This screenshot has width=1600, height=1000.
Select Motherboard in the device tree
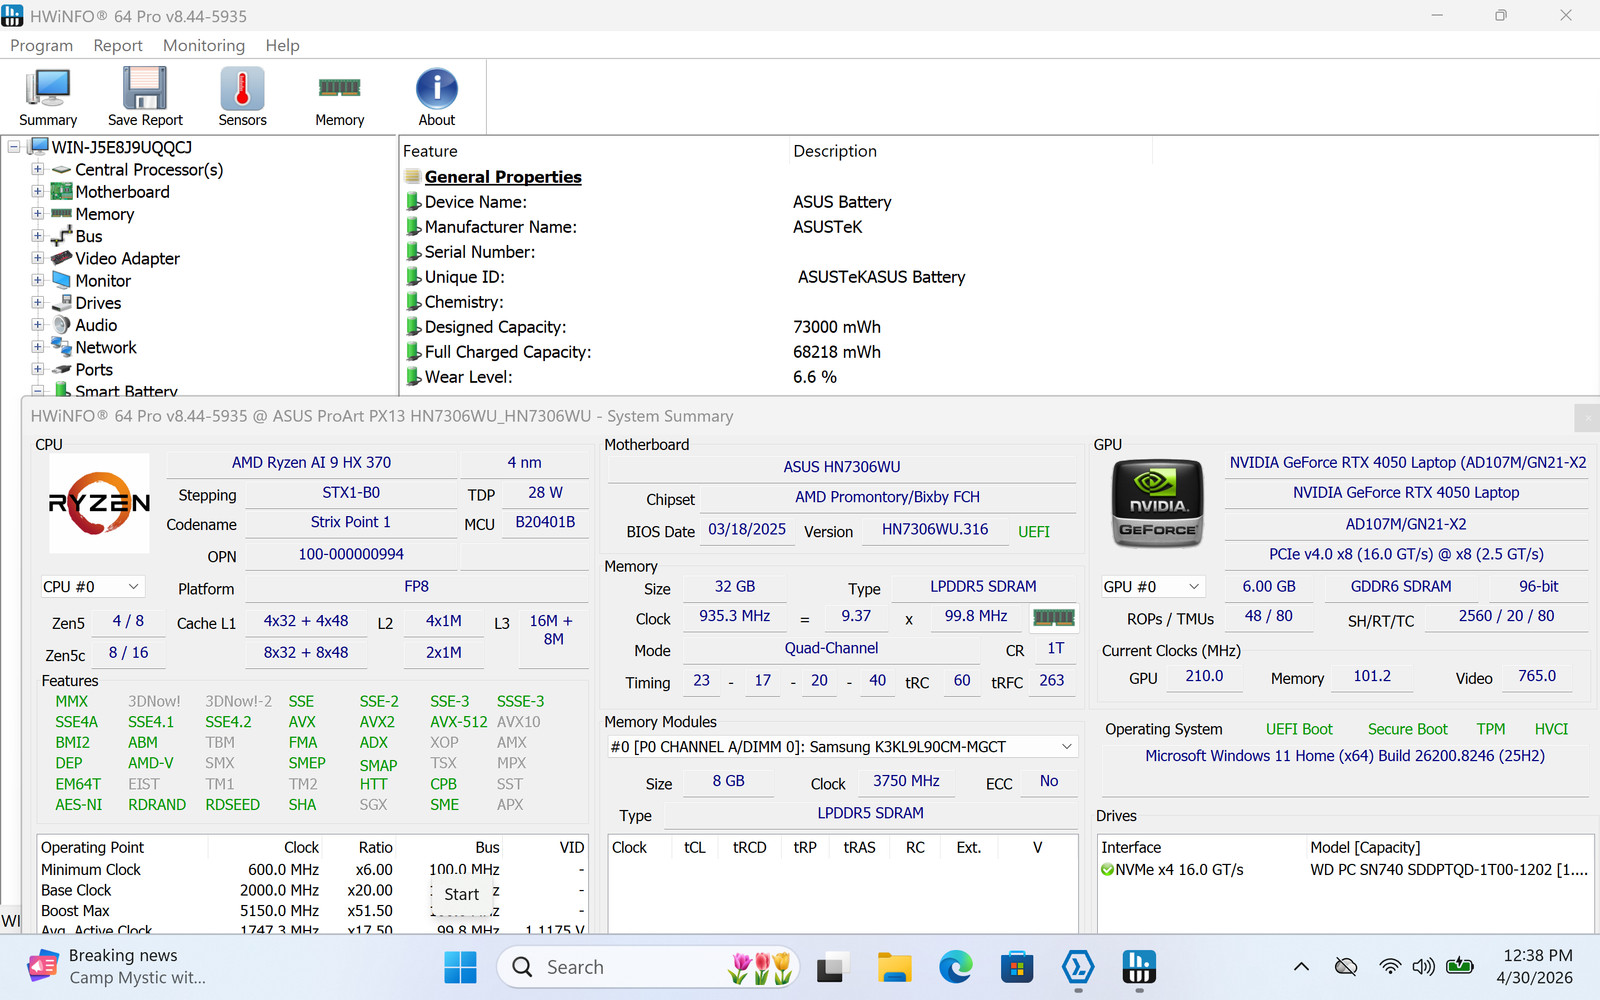click(122, 192)
